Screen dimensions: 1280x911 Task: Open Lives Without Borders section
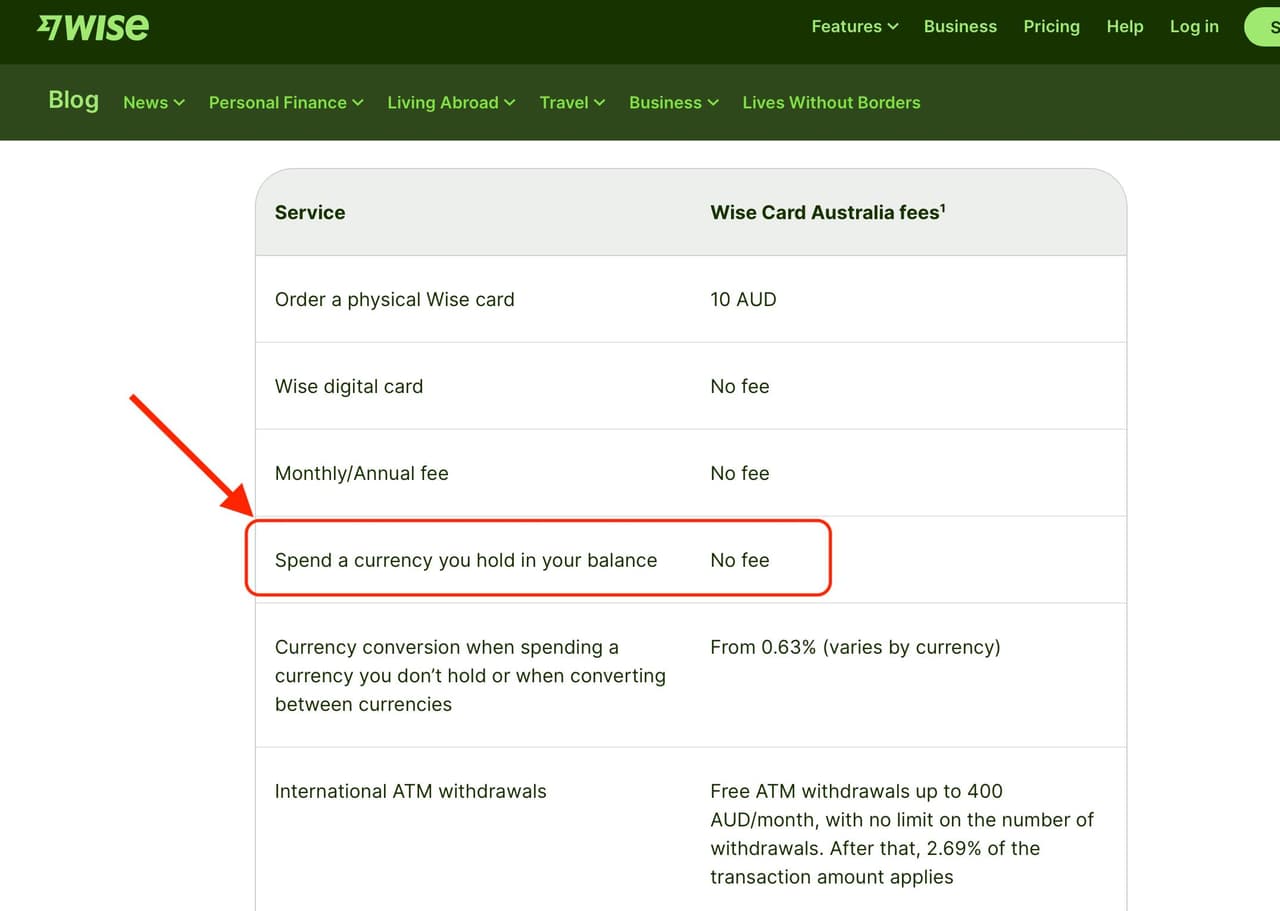point(831,102)
